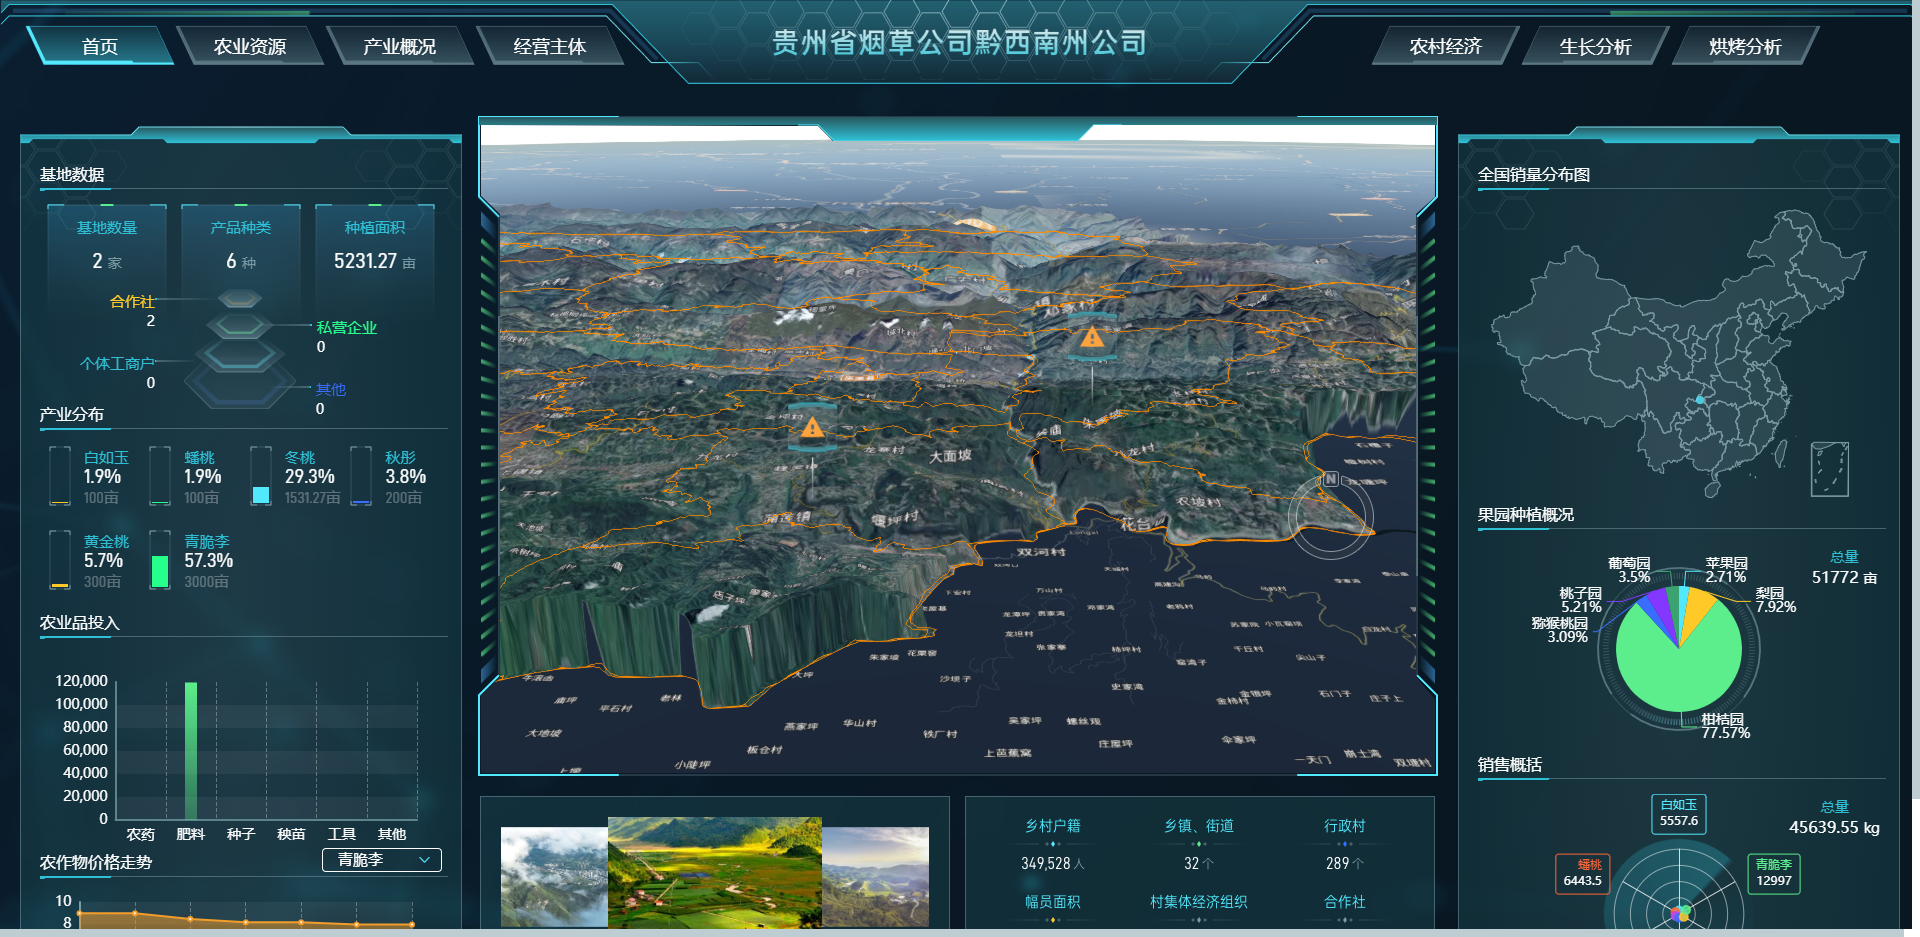
Task: Click the 合作社 pyramid label
Action: pyautogui.click(x=132, y=301)
